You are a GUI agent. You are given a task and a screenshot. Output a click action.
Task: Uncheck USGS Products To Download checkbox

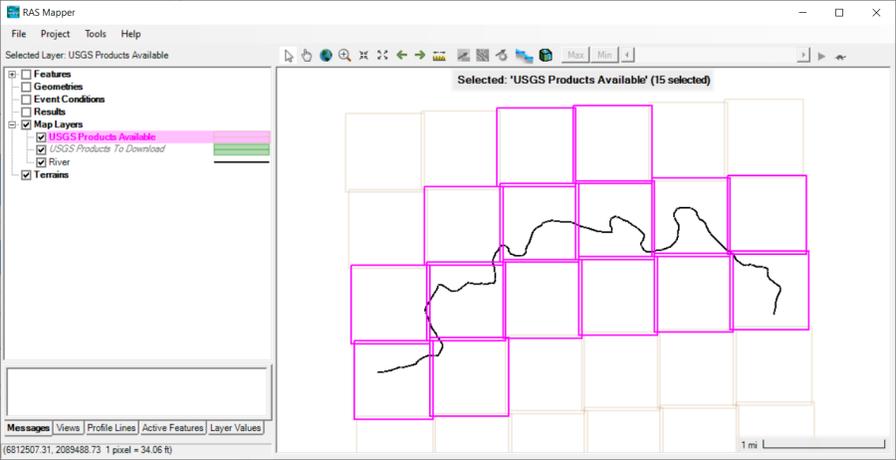(x=41, y=150)
